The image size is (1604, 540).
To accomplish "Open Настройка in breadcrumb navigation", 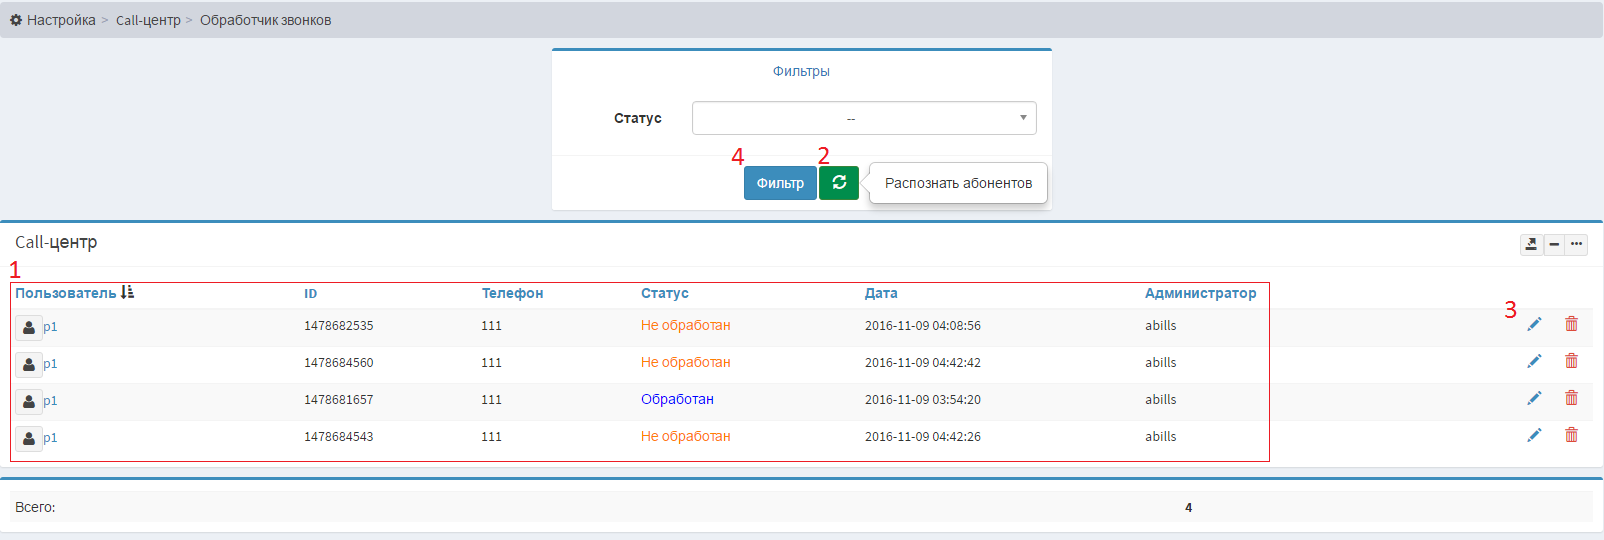I will pos(60,20).
